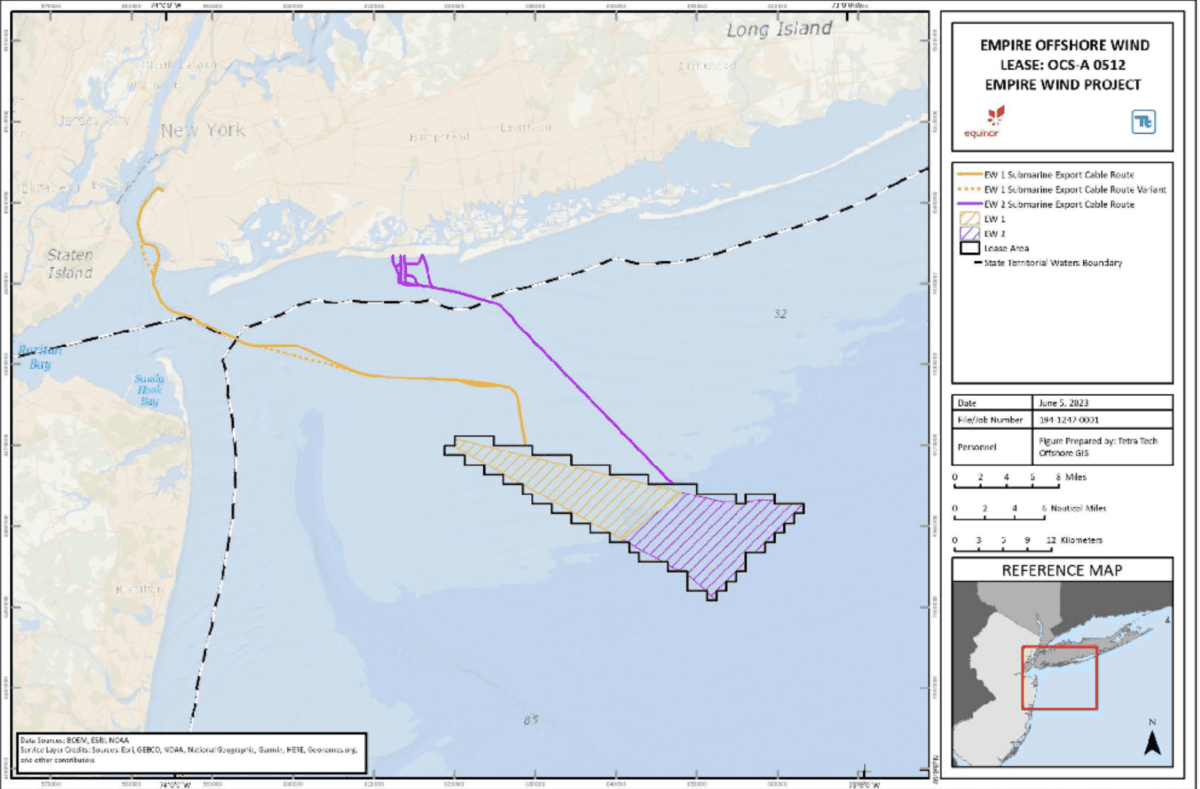Click the orange EW 1 cable route legend line

tap(969, 175)
